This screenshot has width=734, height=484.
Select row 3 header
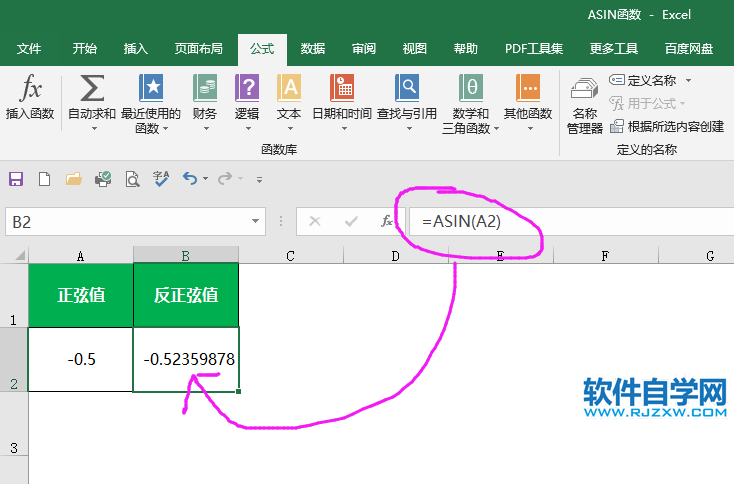14,424
